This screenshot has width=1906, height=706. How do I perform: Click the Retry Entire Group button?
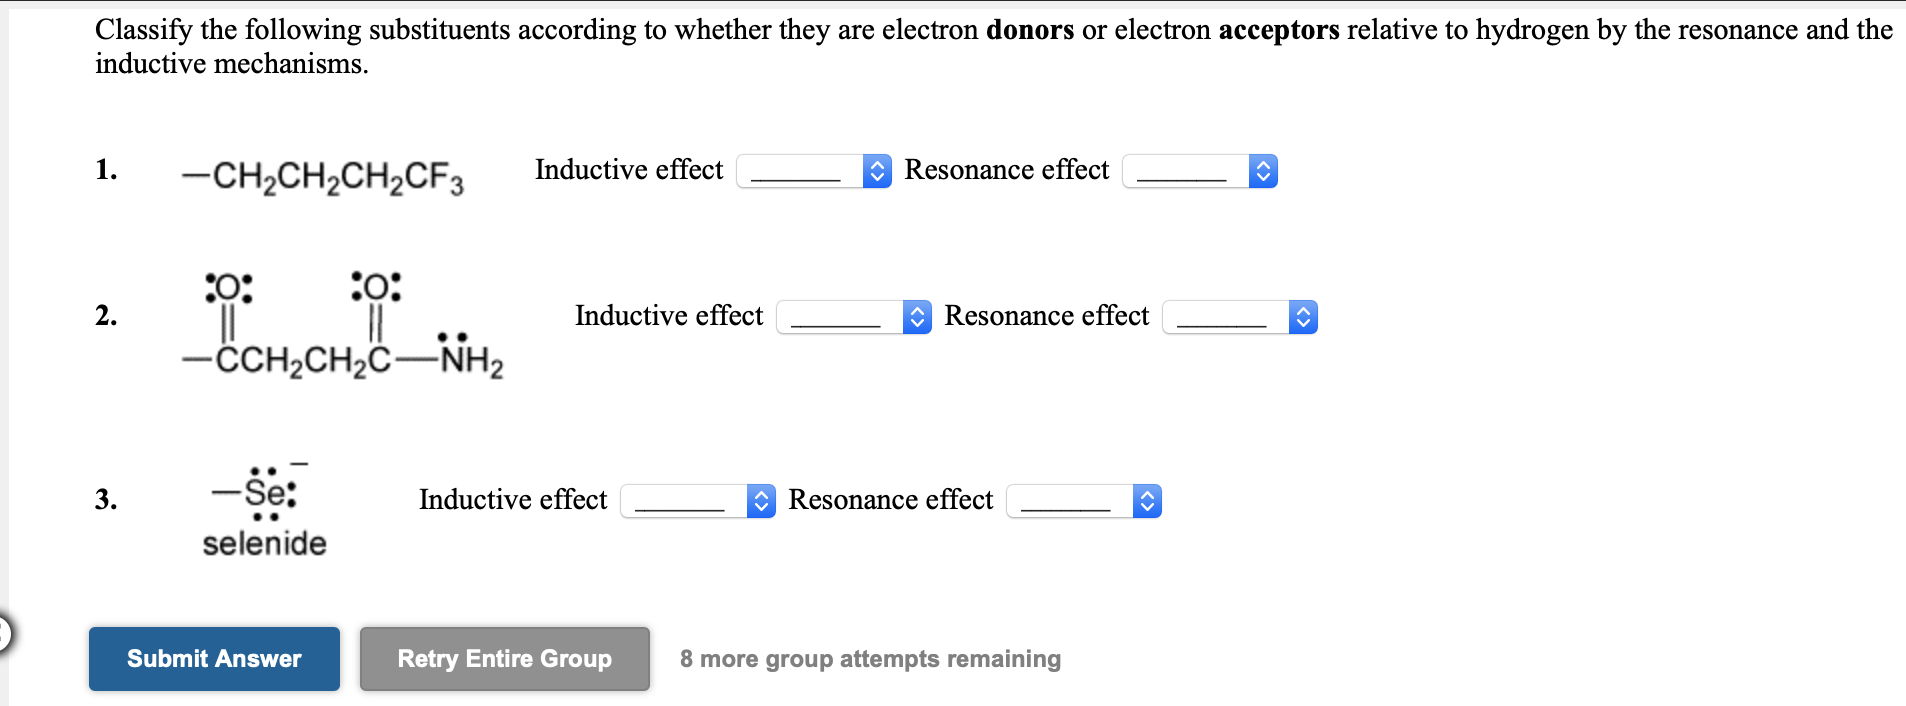[503, 658]
